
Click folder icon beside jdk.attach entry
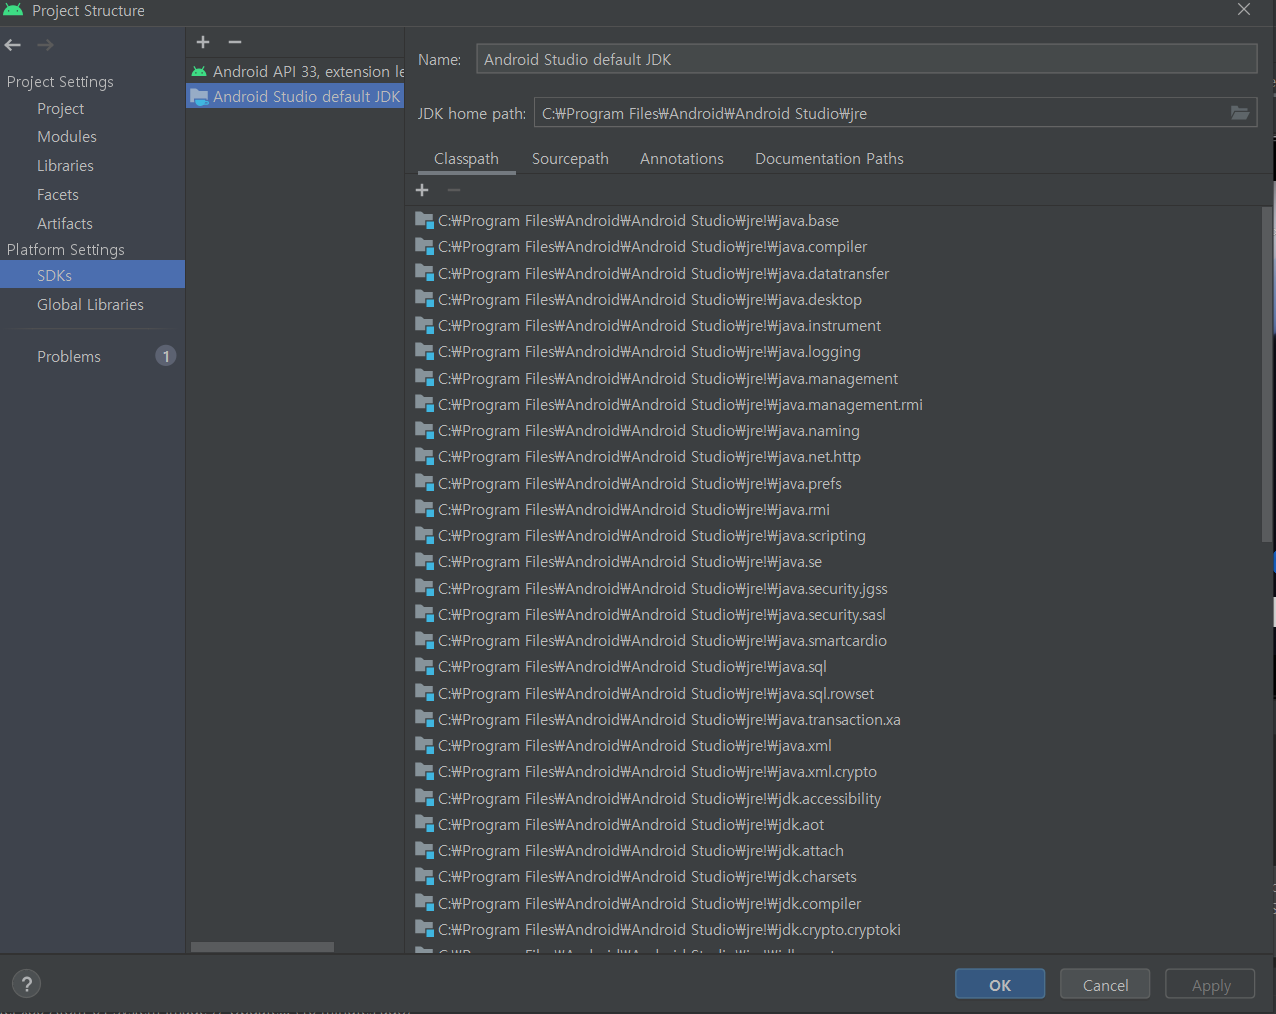tap(424, 850)
